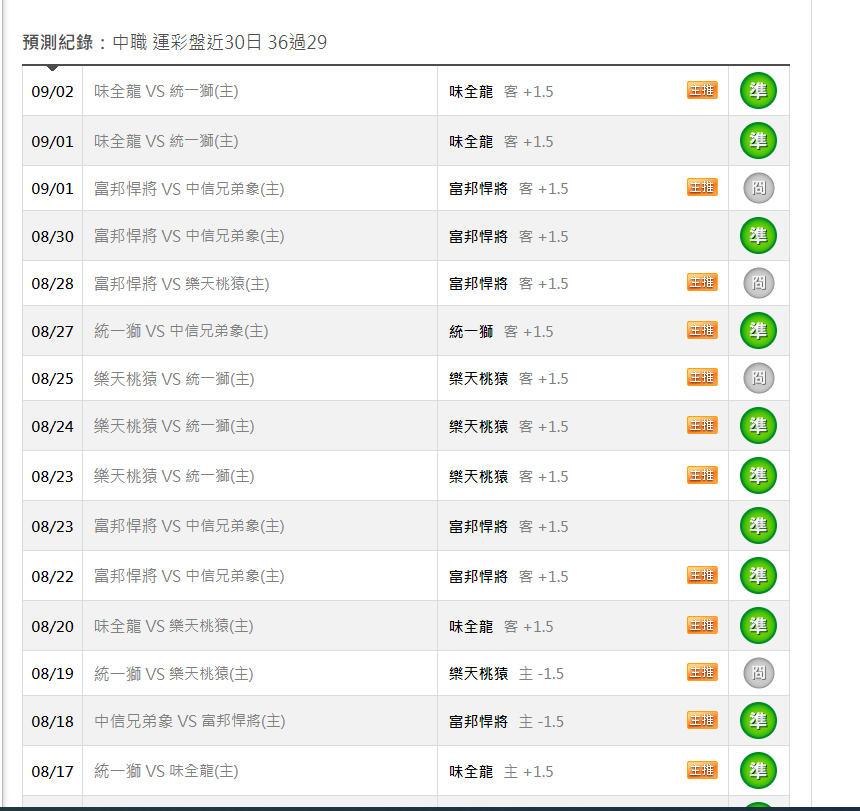Click the 準 result icon for 08/18
The height and width of the screenshot is (811, 860).
click(x=758, y=721)
